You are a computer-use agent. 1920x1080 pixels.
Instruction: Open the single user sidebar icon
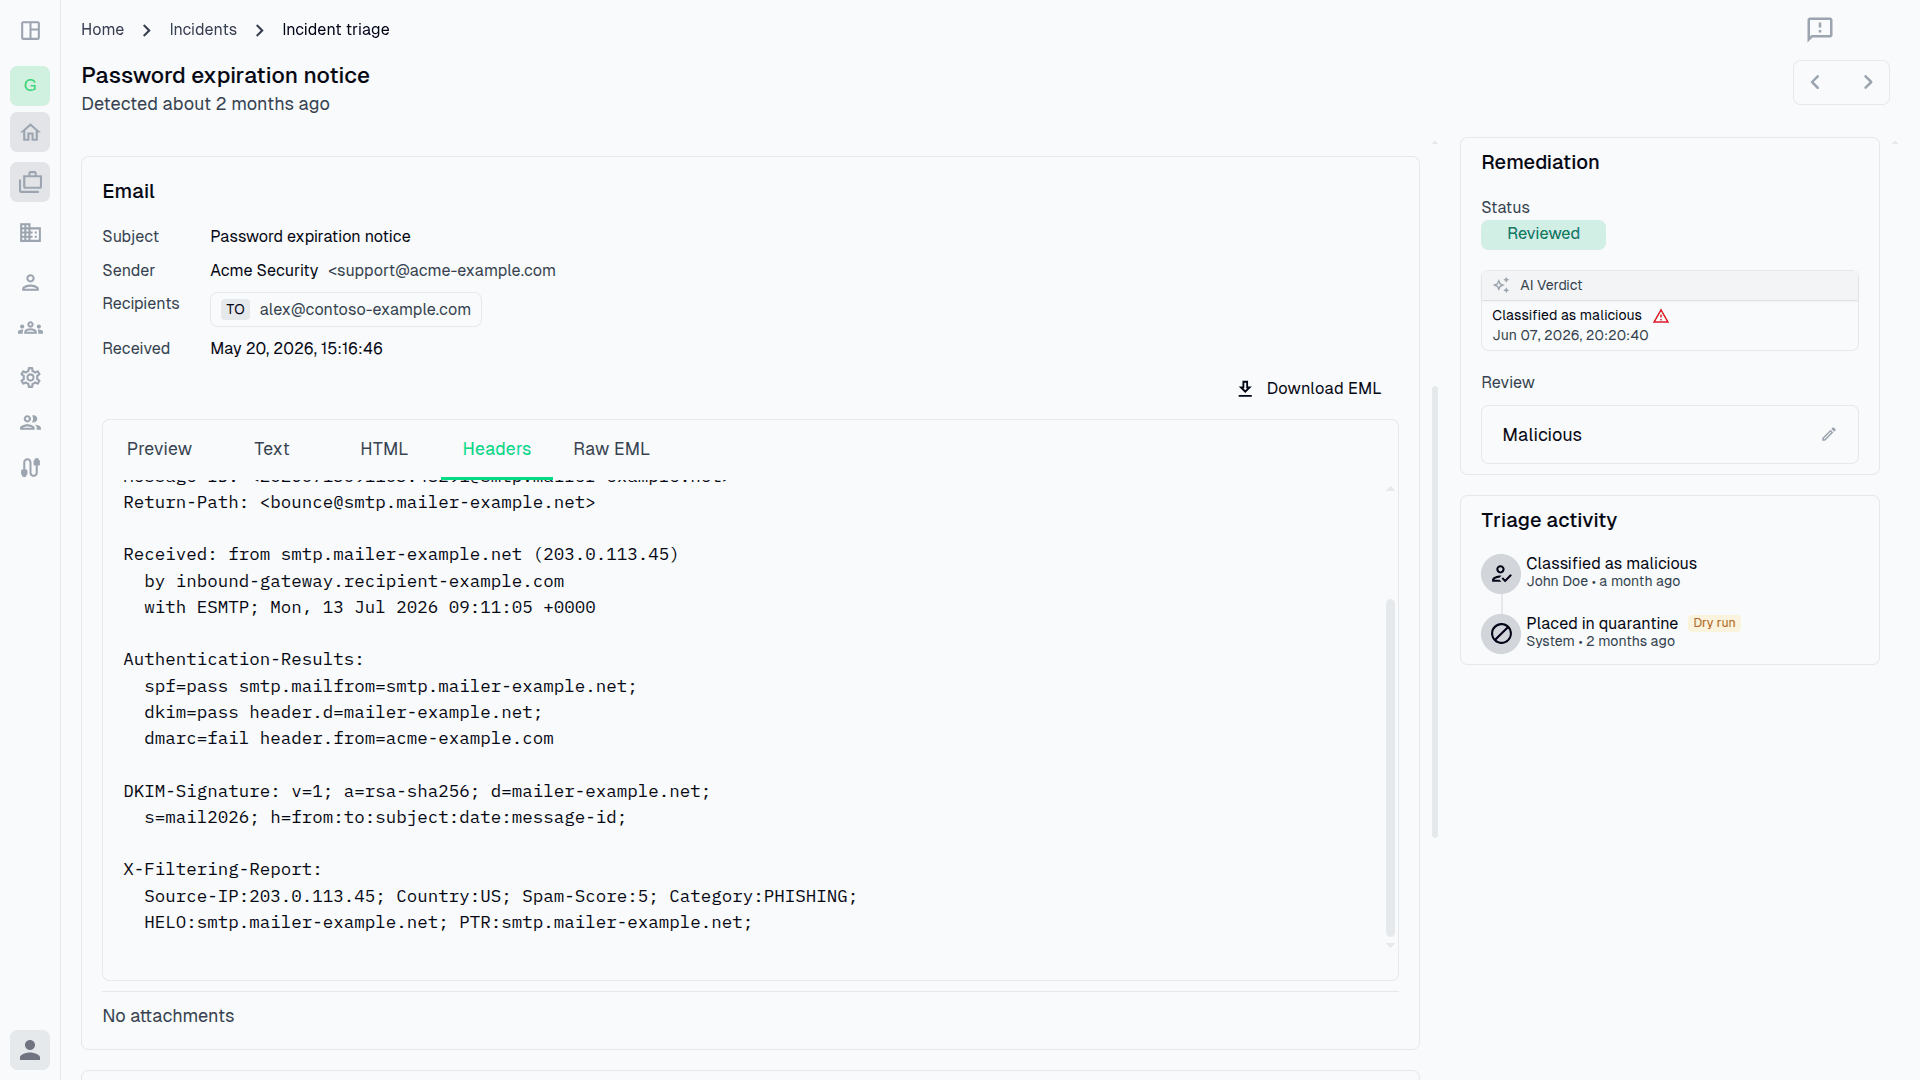point(30,283)
